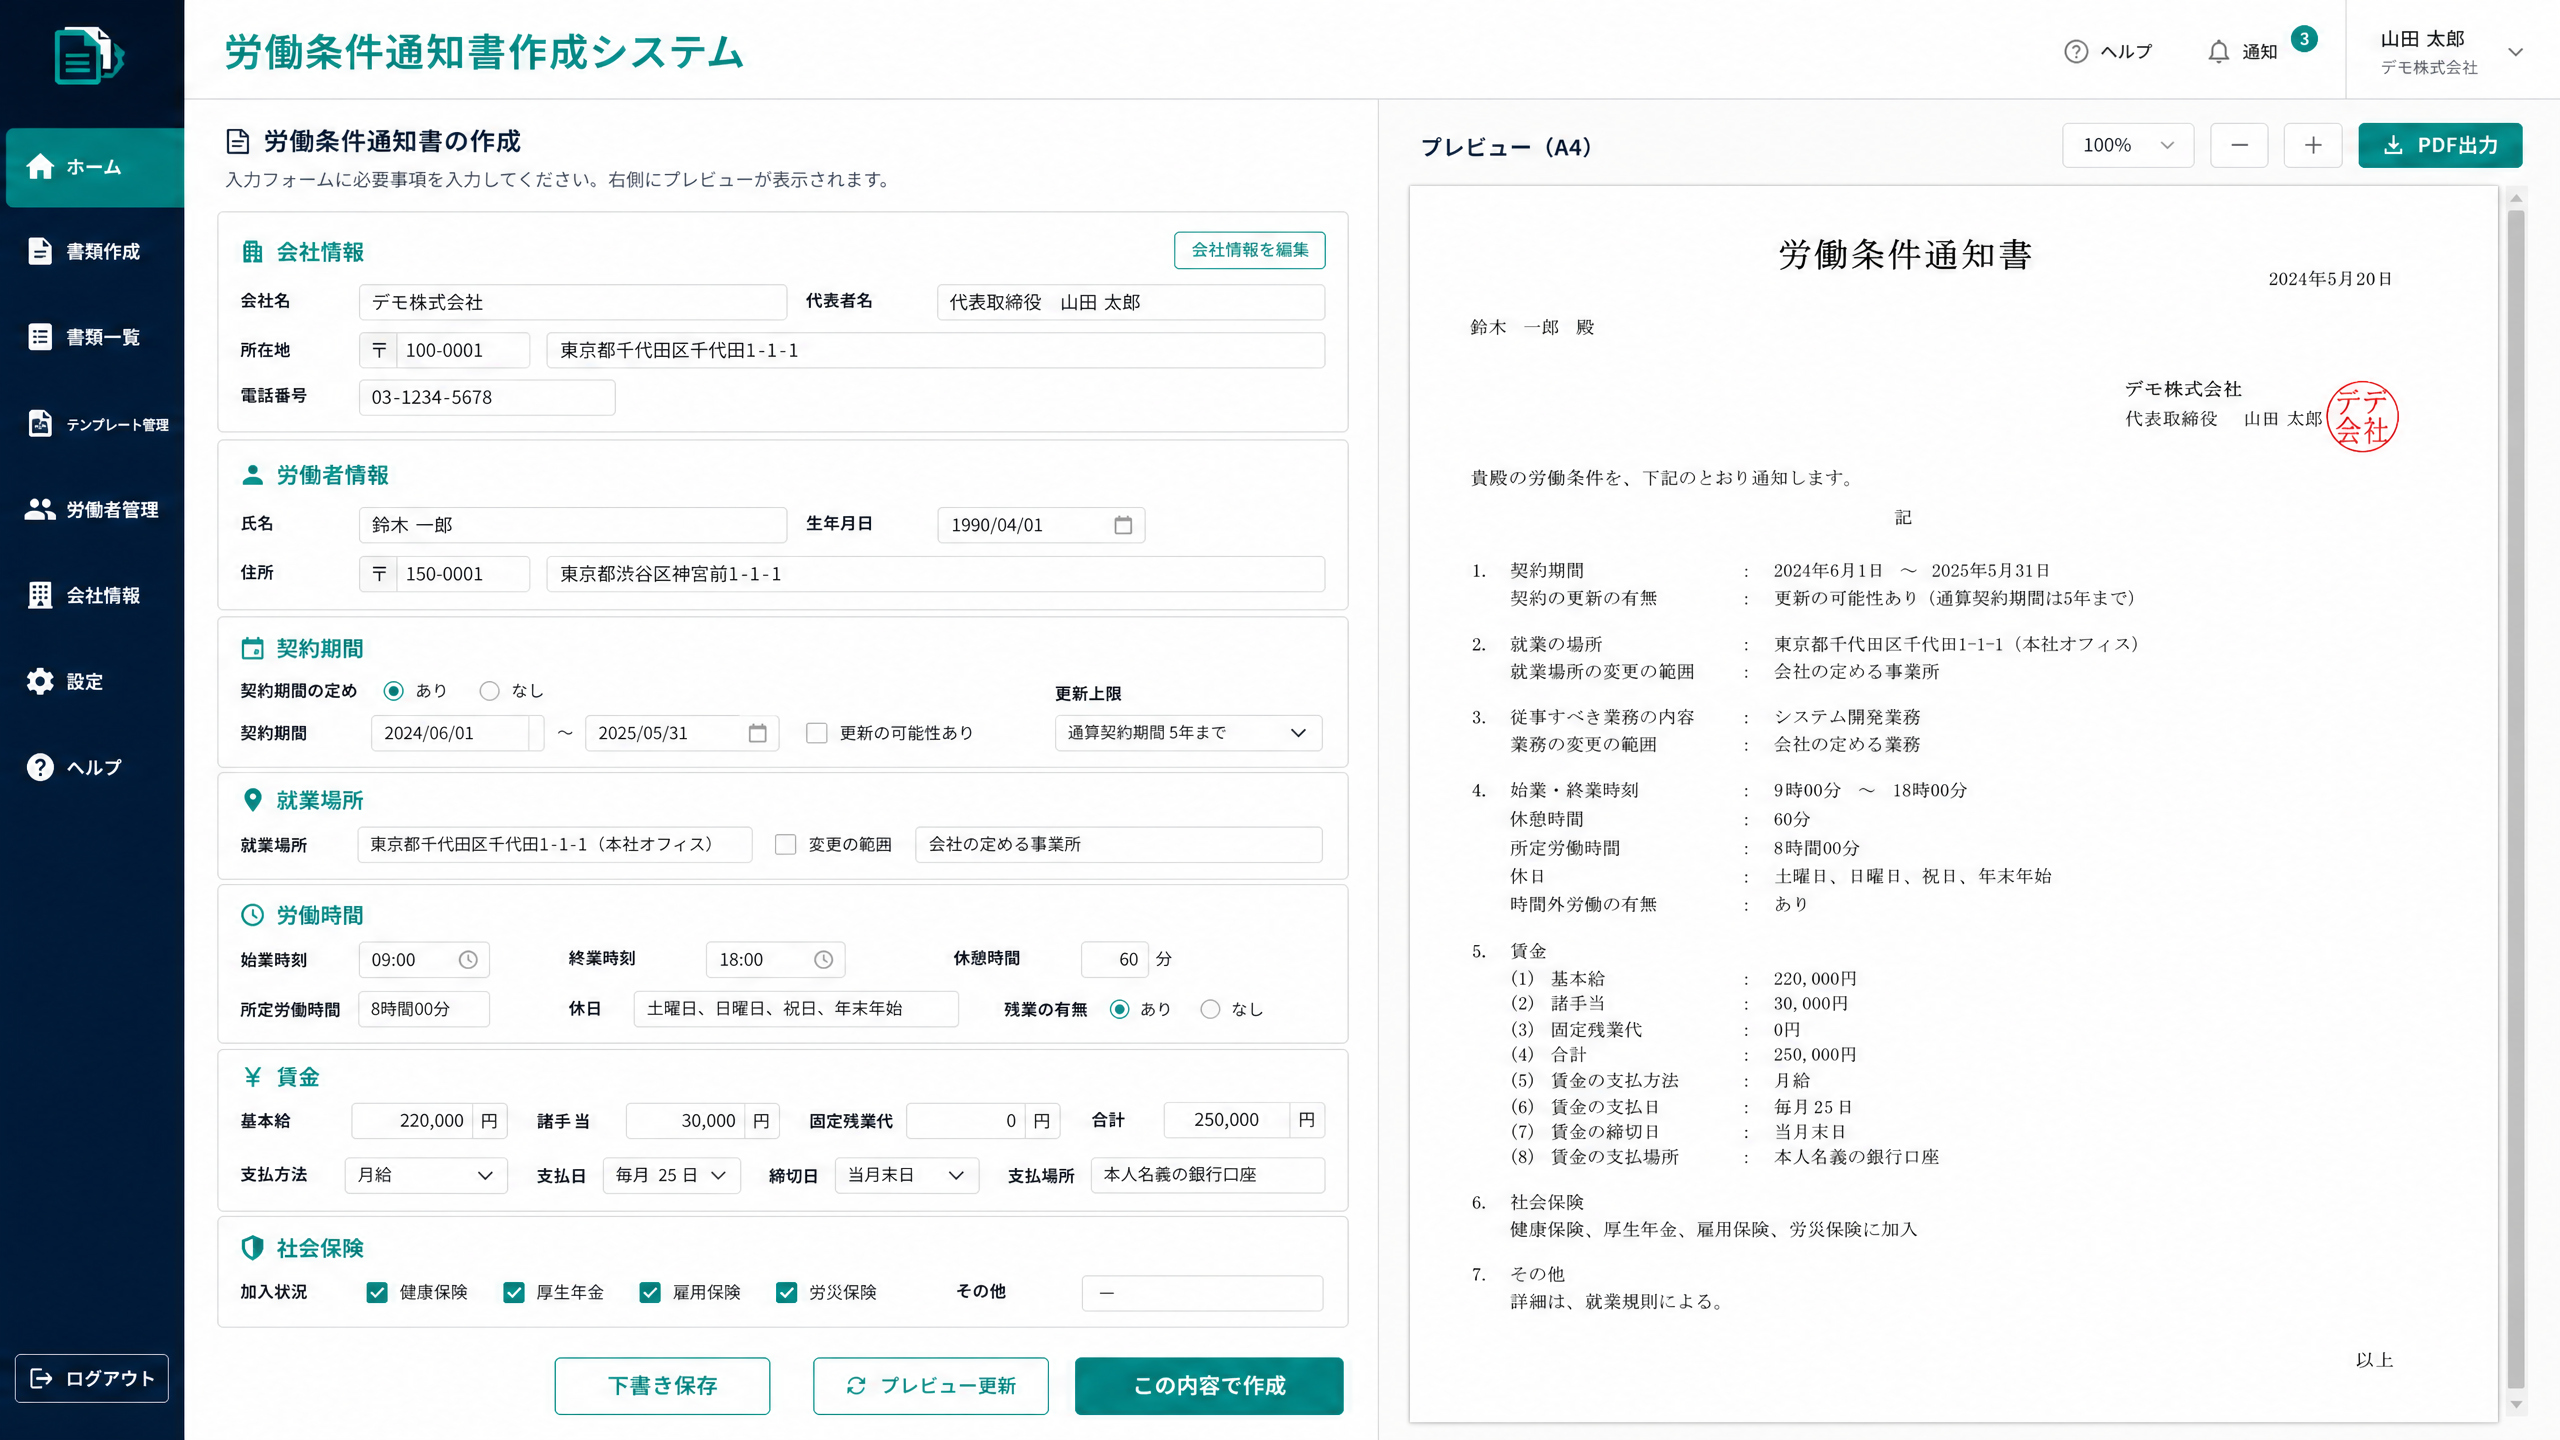Click the logout arrow icon
2560x1440 pixels.
[x=41, y=1379]
